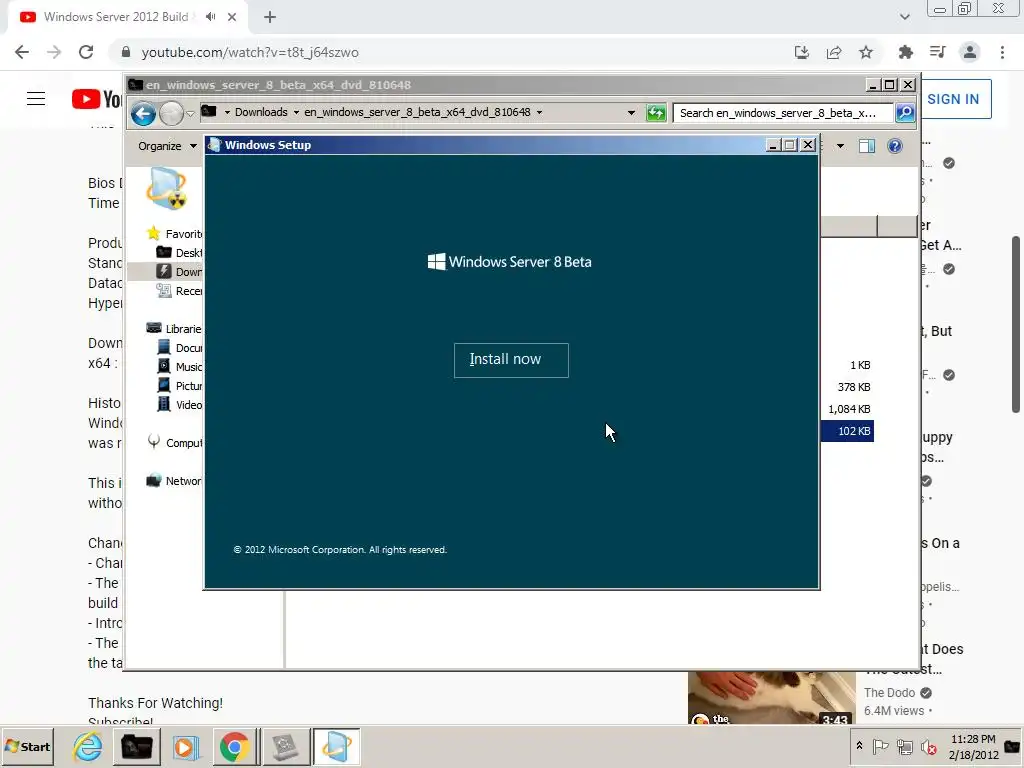Show hidden system tray icons
The image size is (1024, 768).
(859, 746)
